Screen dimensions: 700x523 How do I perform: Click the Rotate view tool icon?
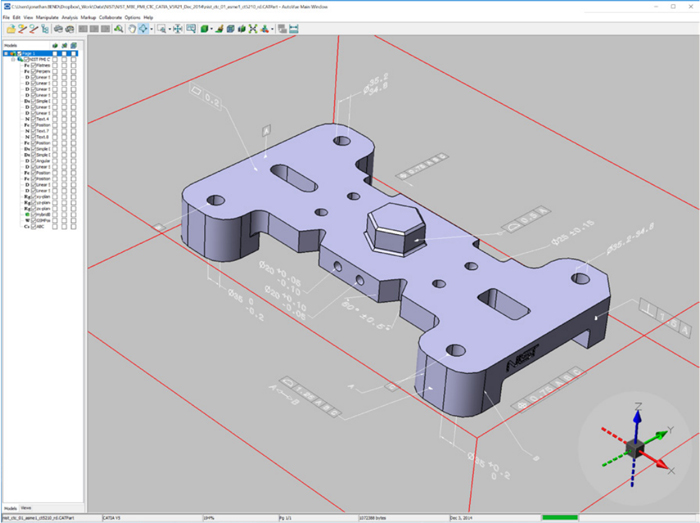[144, 29]
